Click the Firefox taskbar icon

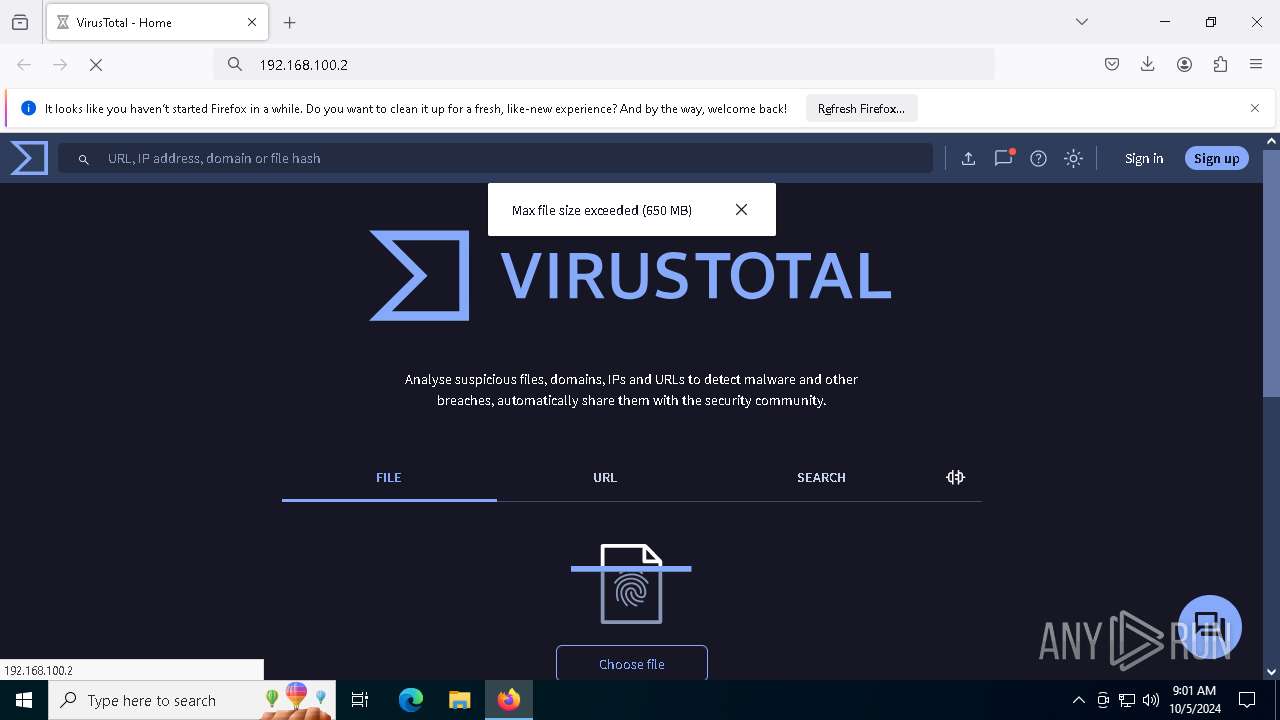tap(509, 700)
